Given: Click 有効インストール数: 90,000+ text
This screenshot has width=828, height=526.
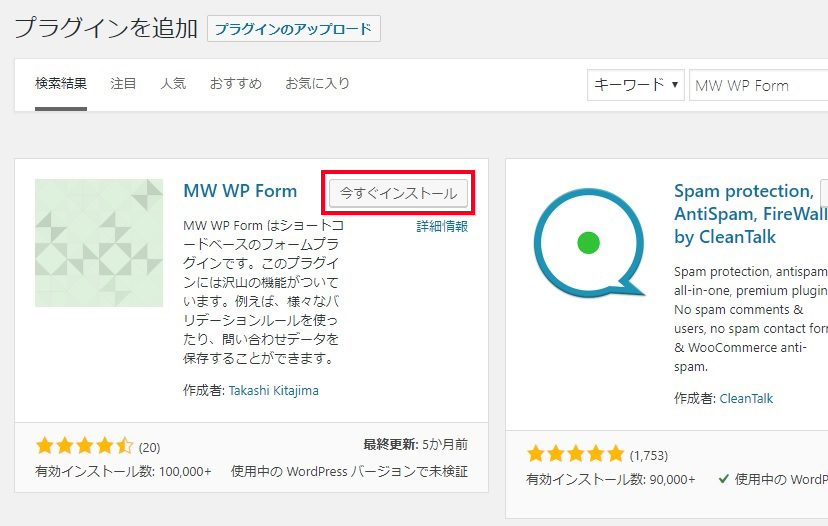Looking at the screenshot, I should (x=611, y=479).
